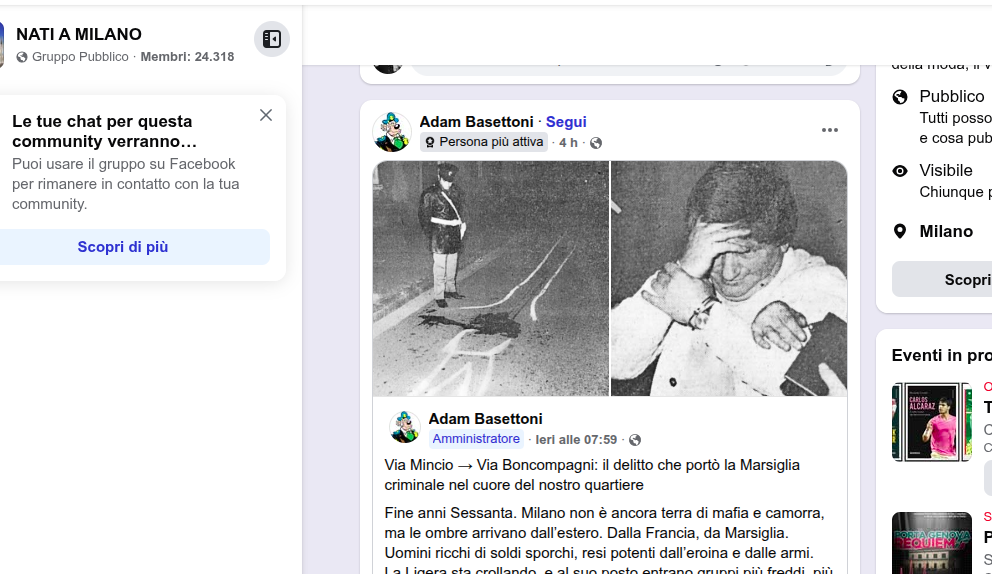Viewport: 992px width, 574px height.
Task: Click the 'Persona più attiva' badge
Action: click(x=484, y=142)
